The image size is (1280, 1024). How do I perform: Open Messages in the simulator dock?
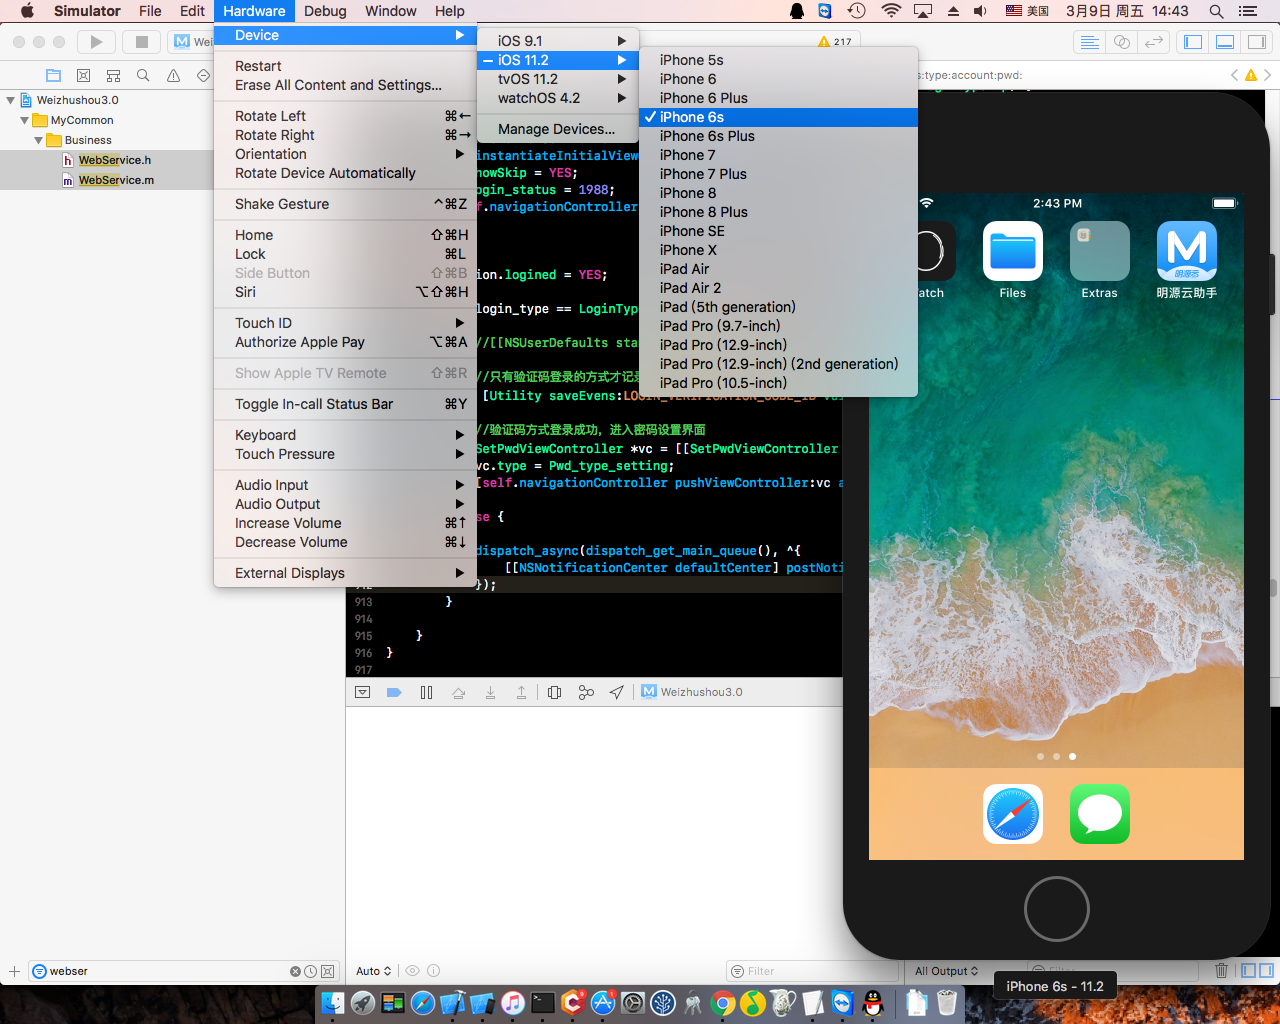pyautogui.click(x=1099, y=814)
